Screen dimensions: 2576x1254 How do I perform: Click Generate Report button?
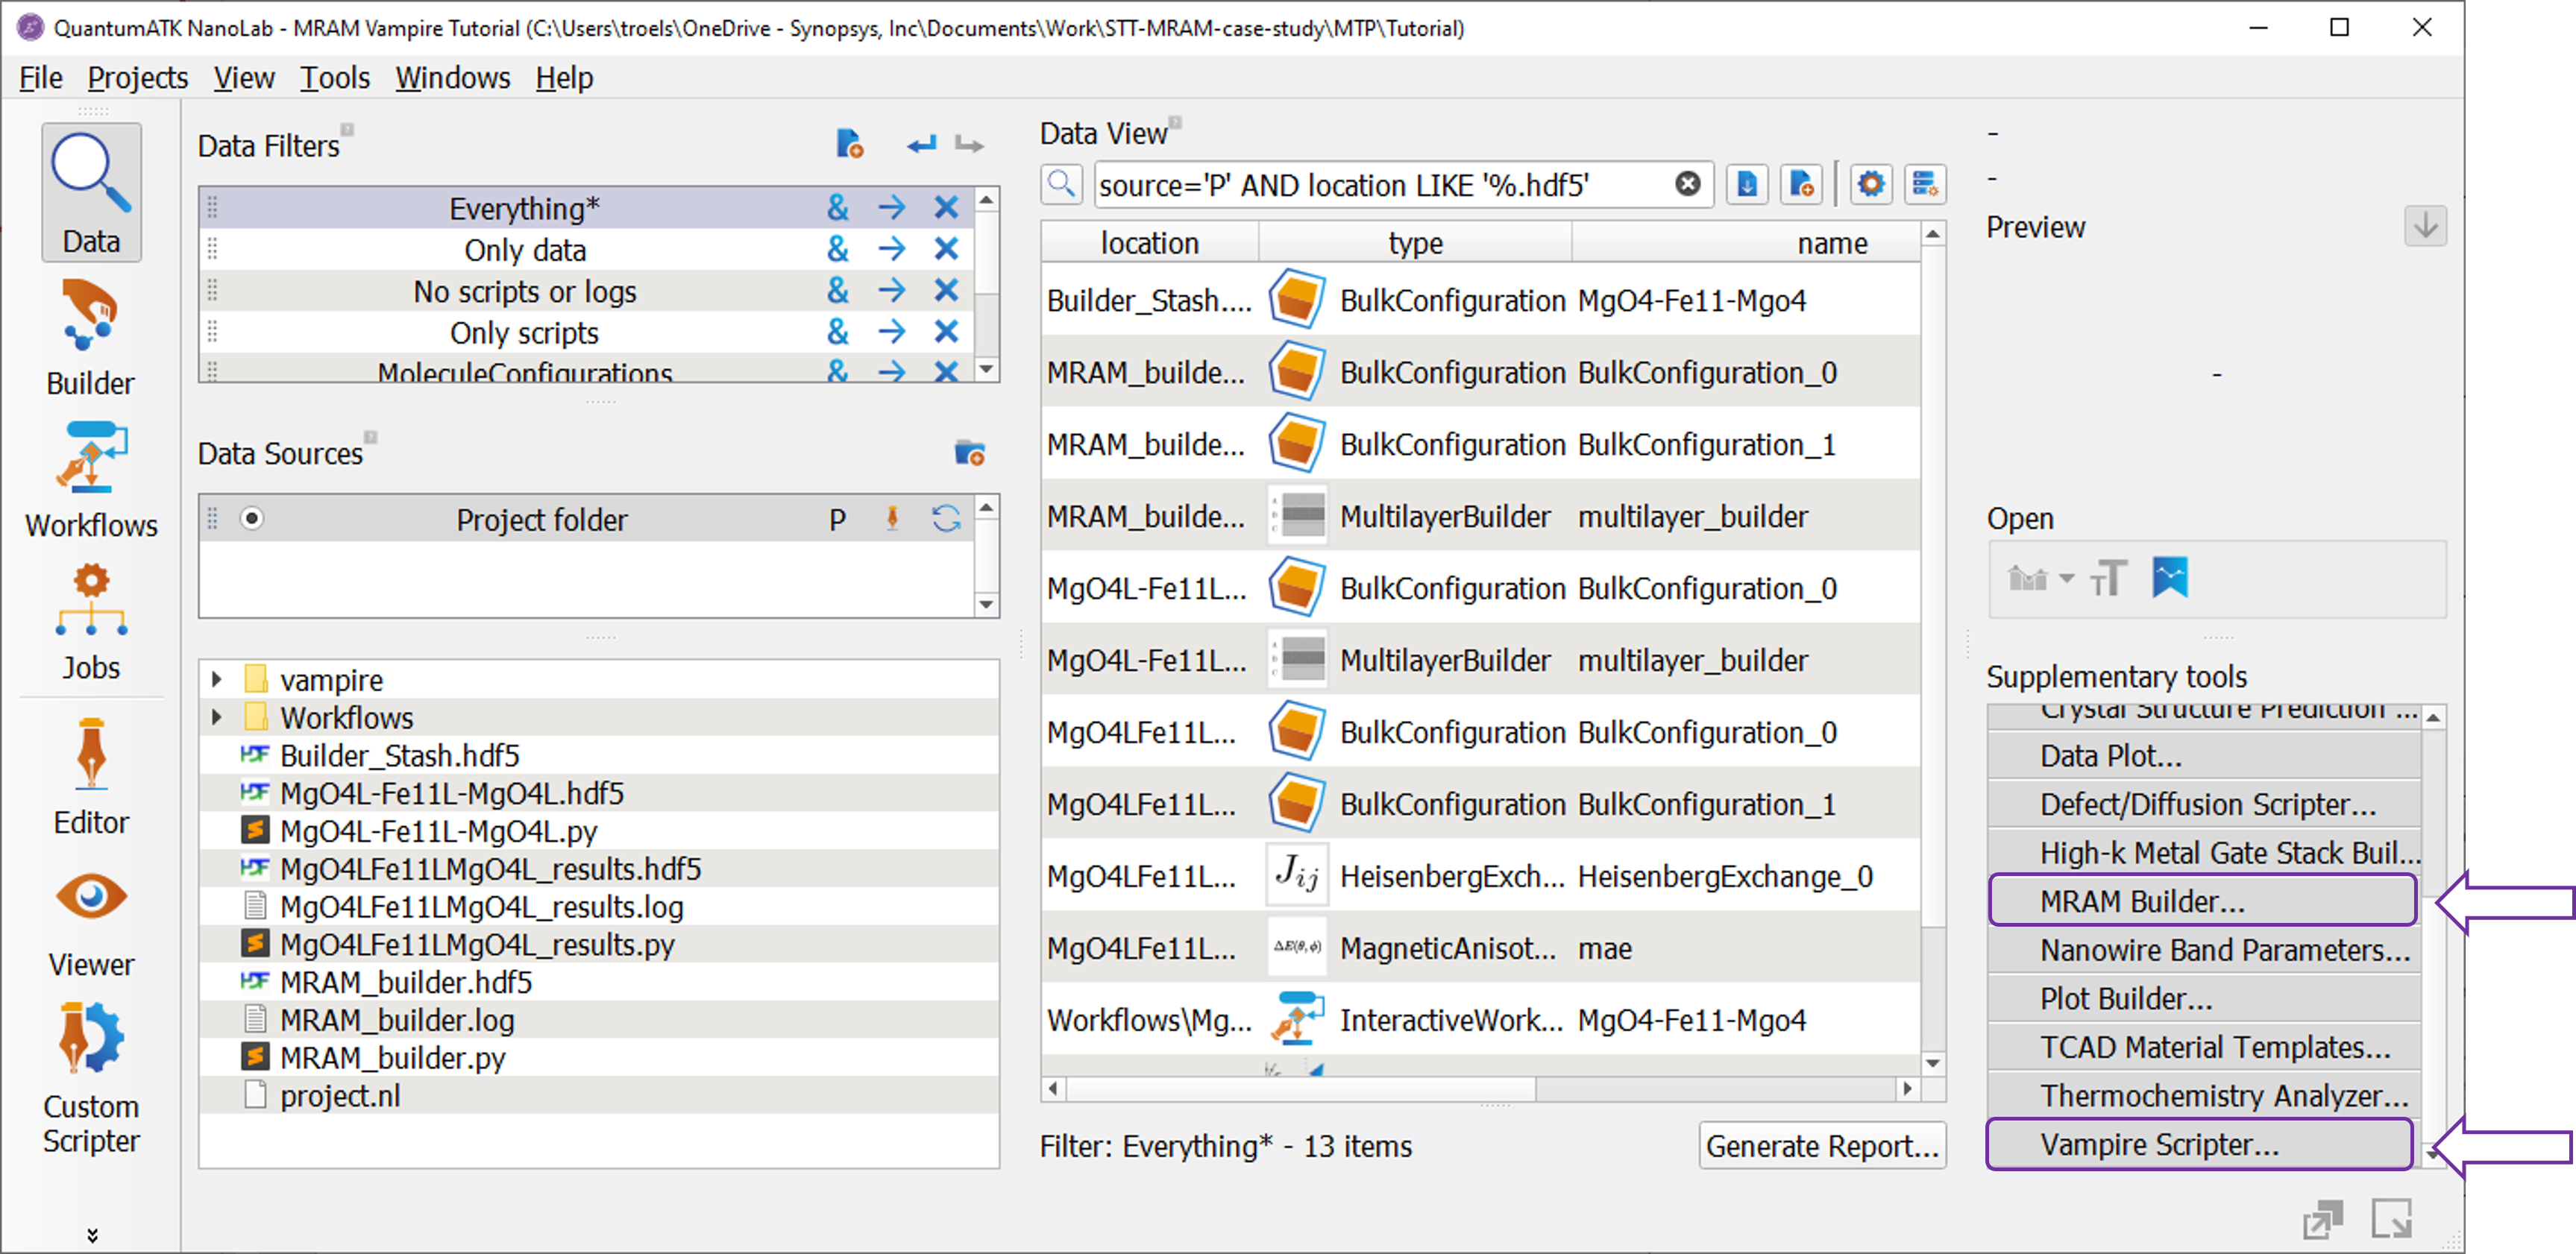(x=1822, y=1146)
